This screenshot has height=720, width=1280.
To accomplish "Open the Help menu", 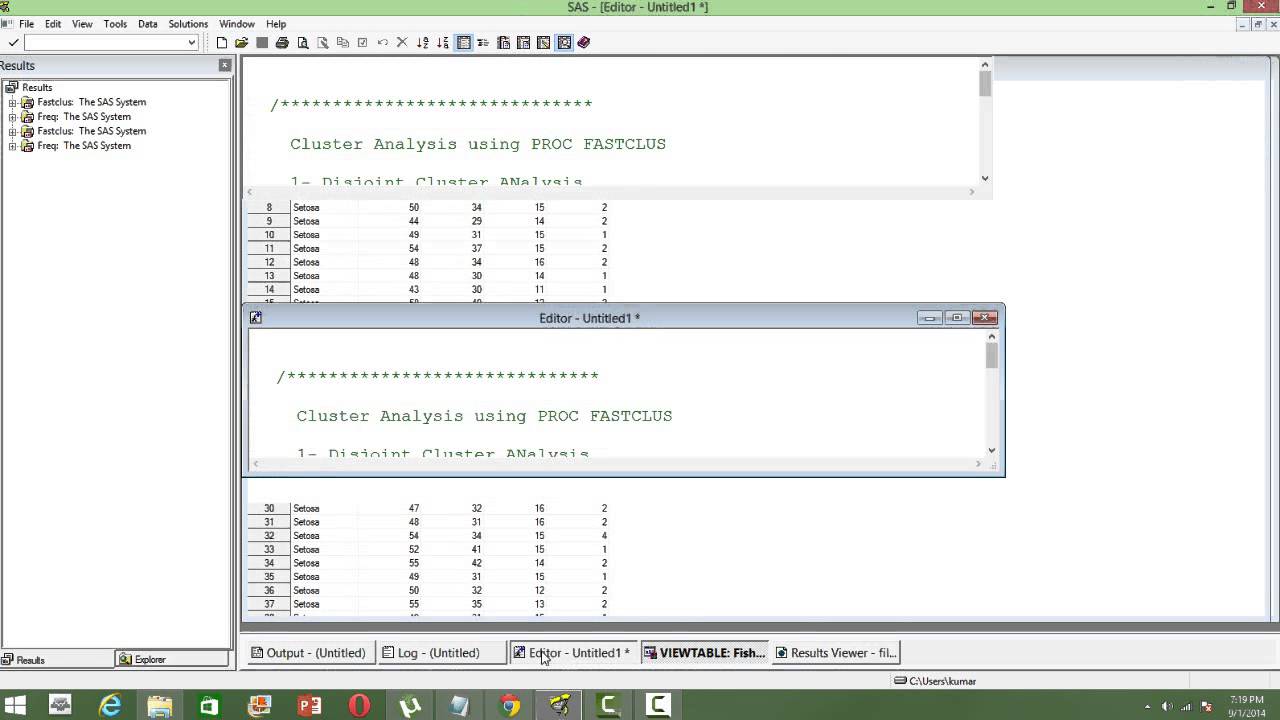I will (276, 24).
